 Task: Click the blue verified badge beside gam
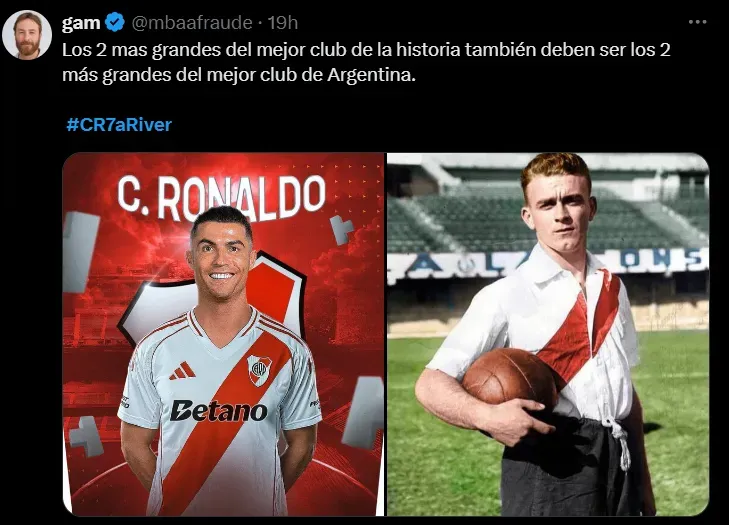[114, 22]
